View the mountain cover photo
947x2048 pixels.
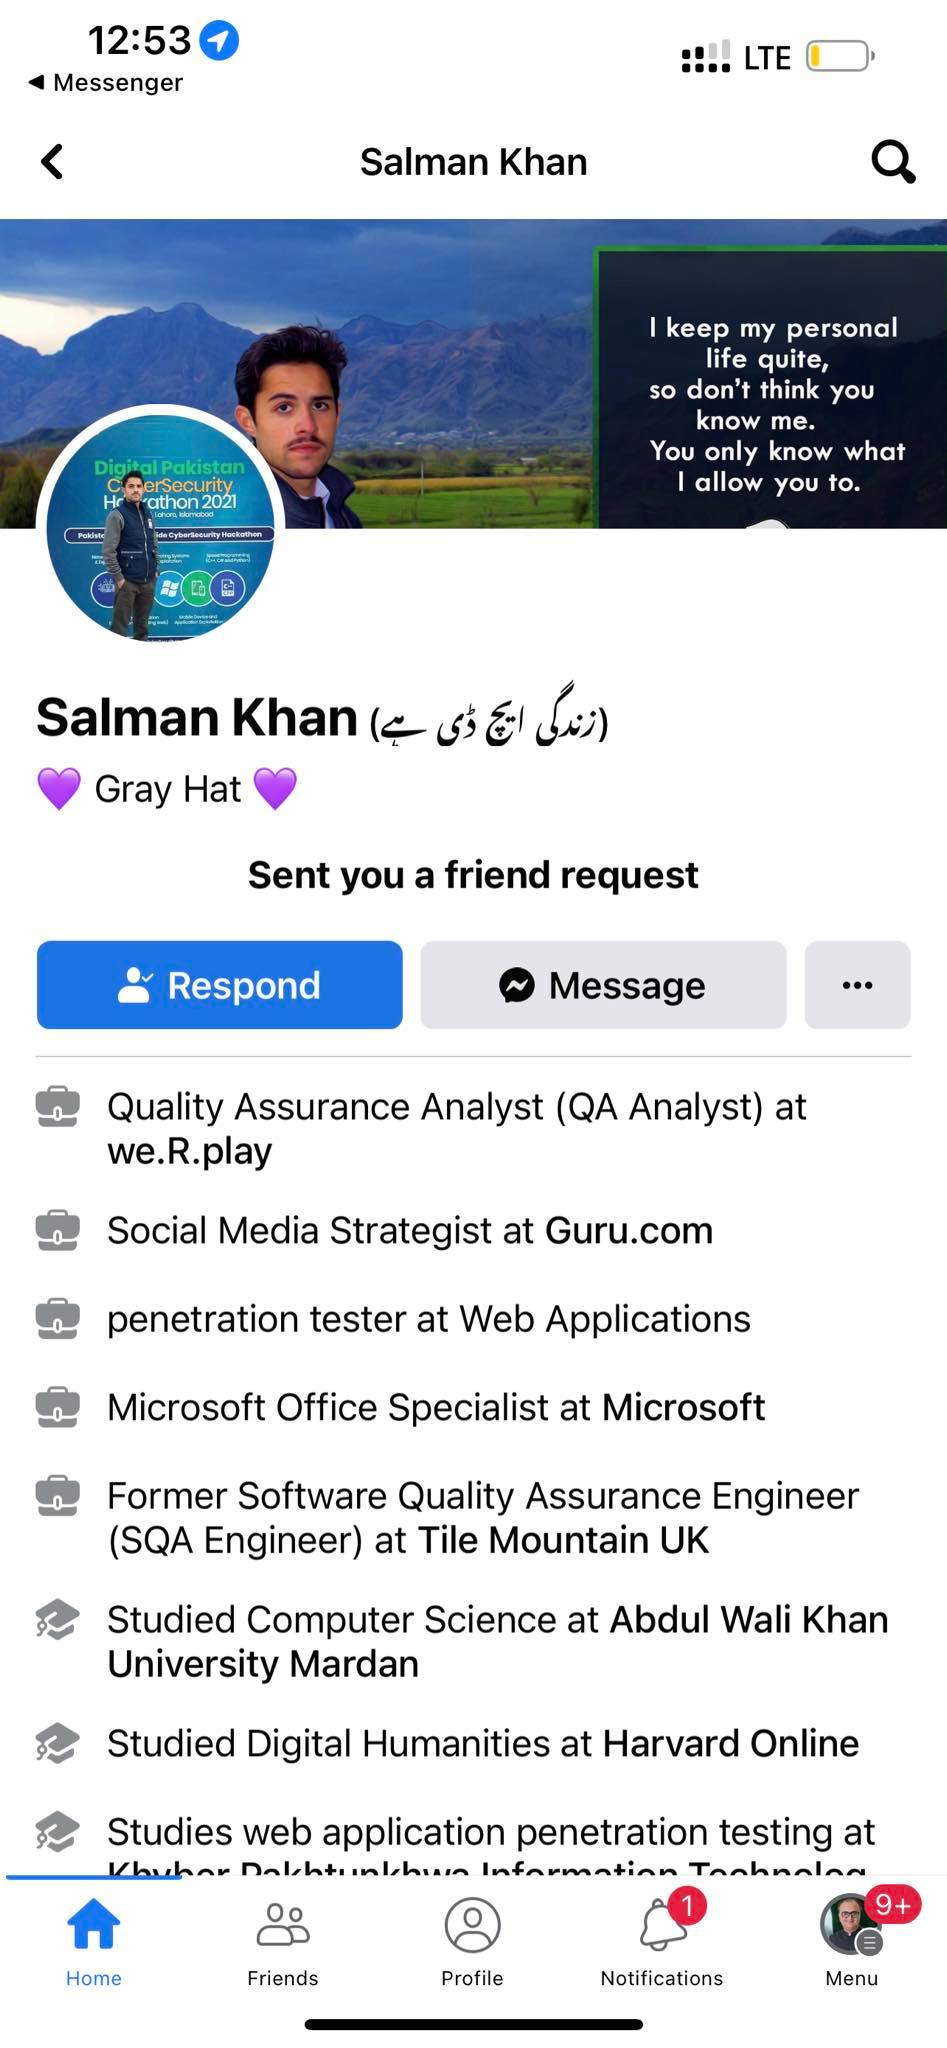pos(473,373)
